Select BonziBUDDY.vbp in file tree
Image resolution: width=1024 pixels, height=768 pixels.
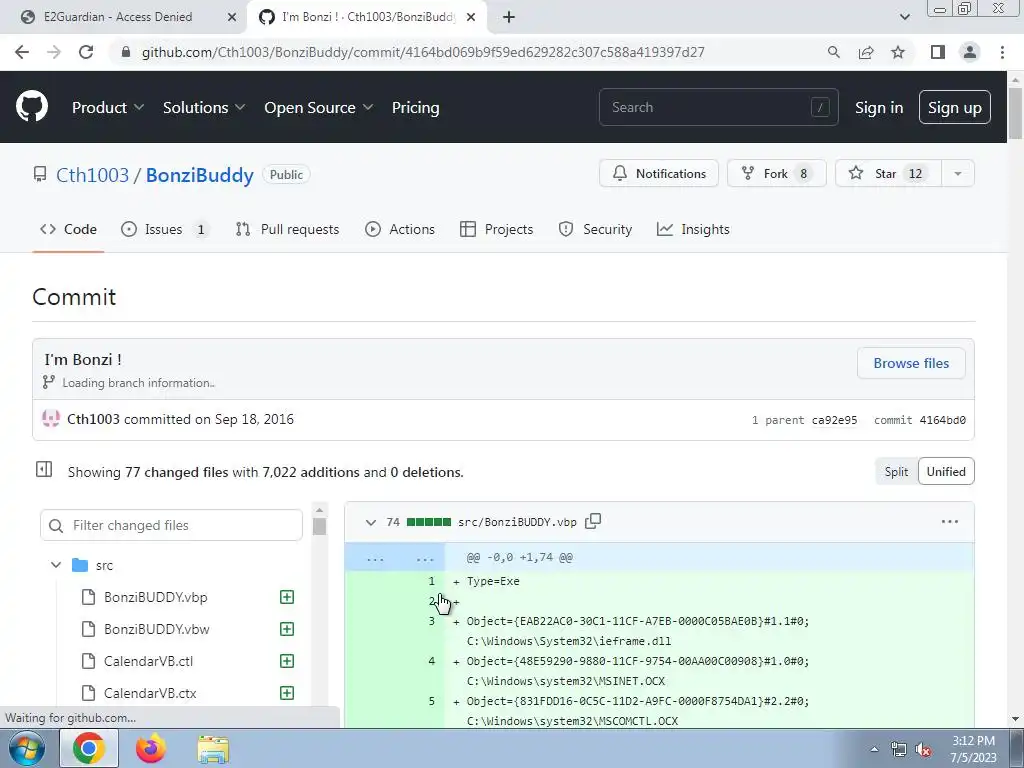pyautogui.click(x=155, y=597)
